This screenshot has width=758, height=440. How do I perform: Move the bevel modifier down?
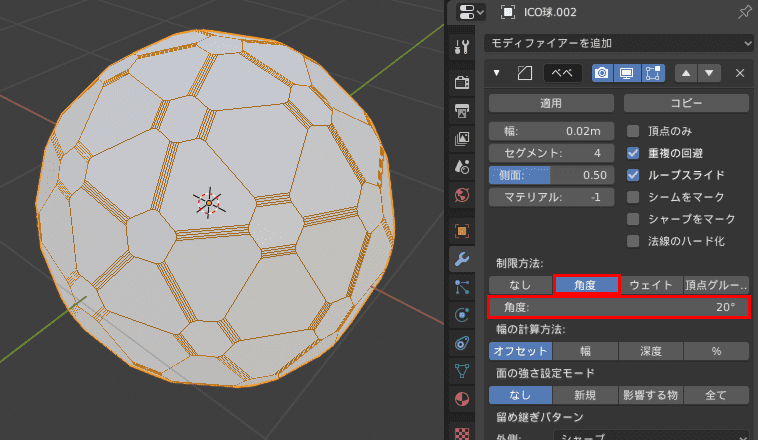pyautogui.click(x=709, y=73)
